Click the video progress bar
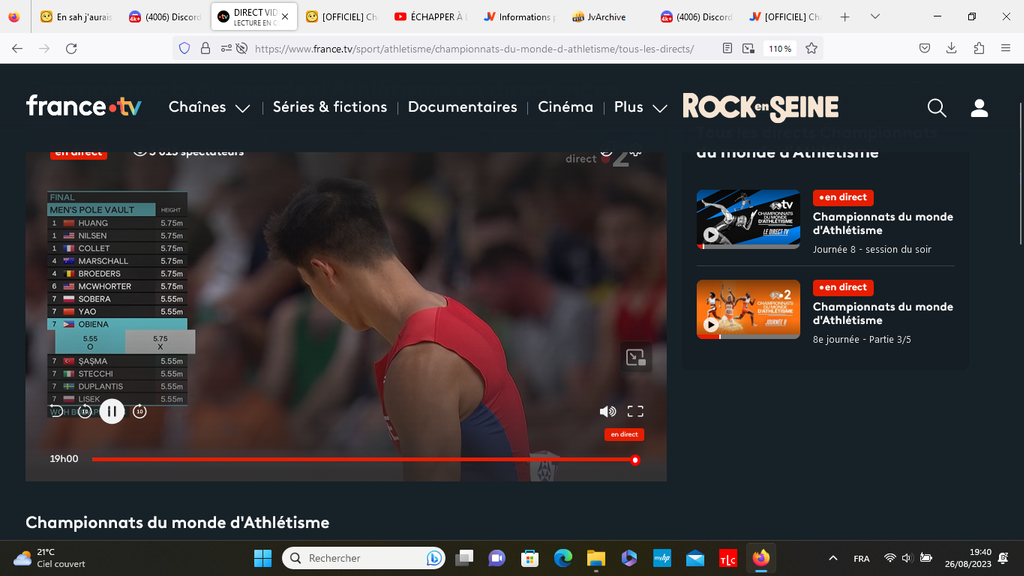1024x576 pixels. [x=363, y=460]
